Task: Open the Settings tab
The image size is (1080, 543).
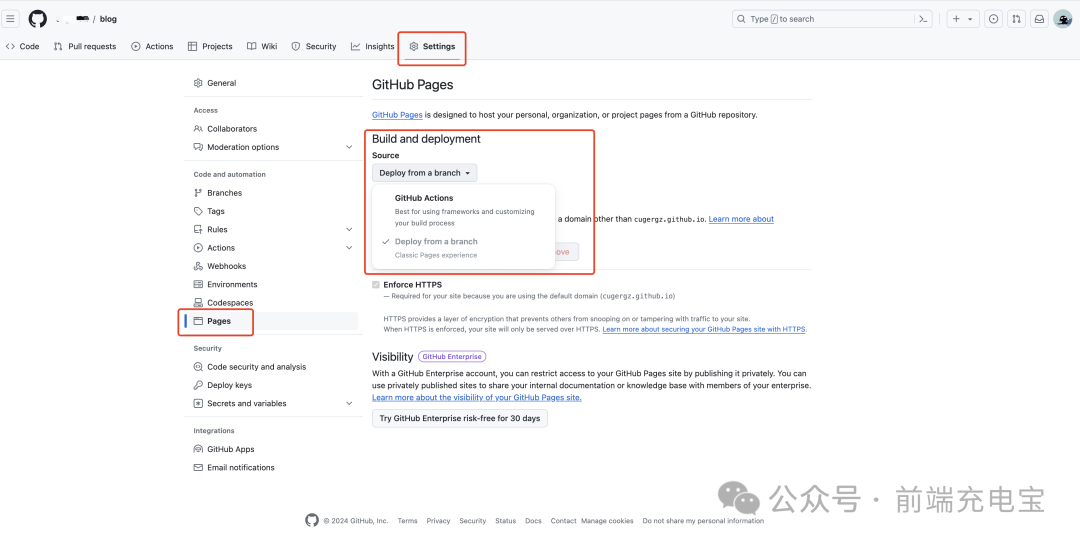Action: pos(433,47)
